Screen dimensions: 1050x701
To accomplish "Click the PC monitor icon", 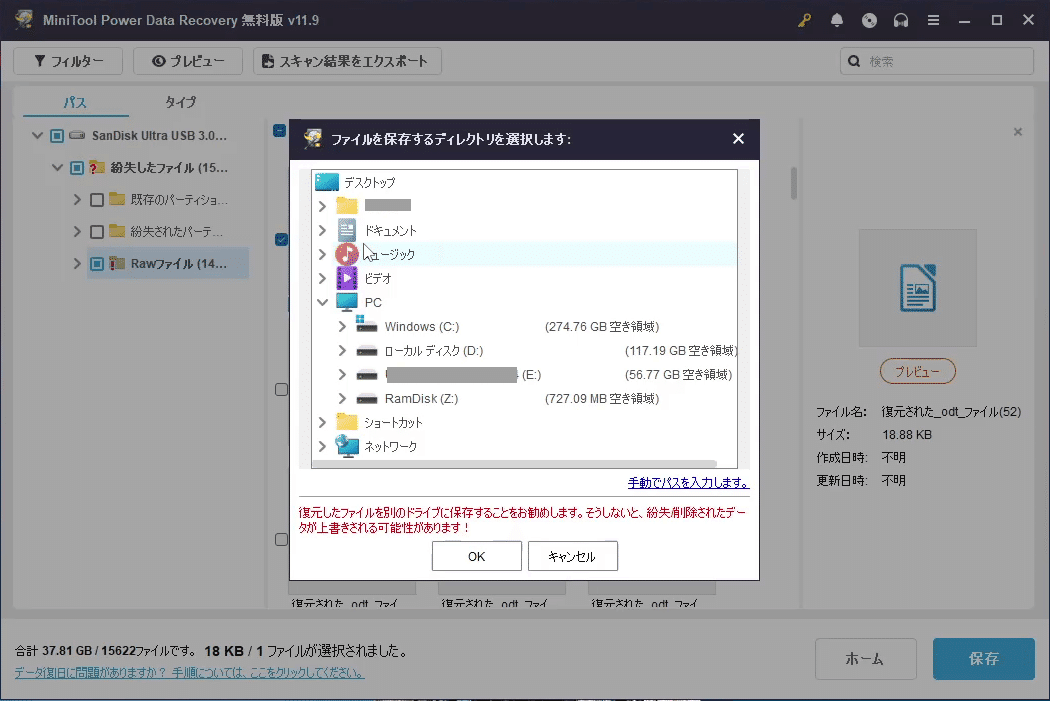I will tap(347, 303).
